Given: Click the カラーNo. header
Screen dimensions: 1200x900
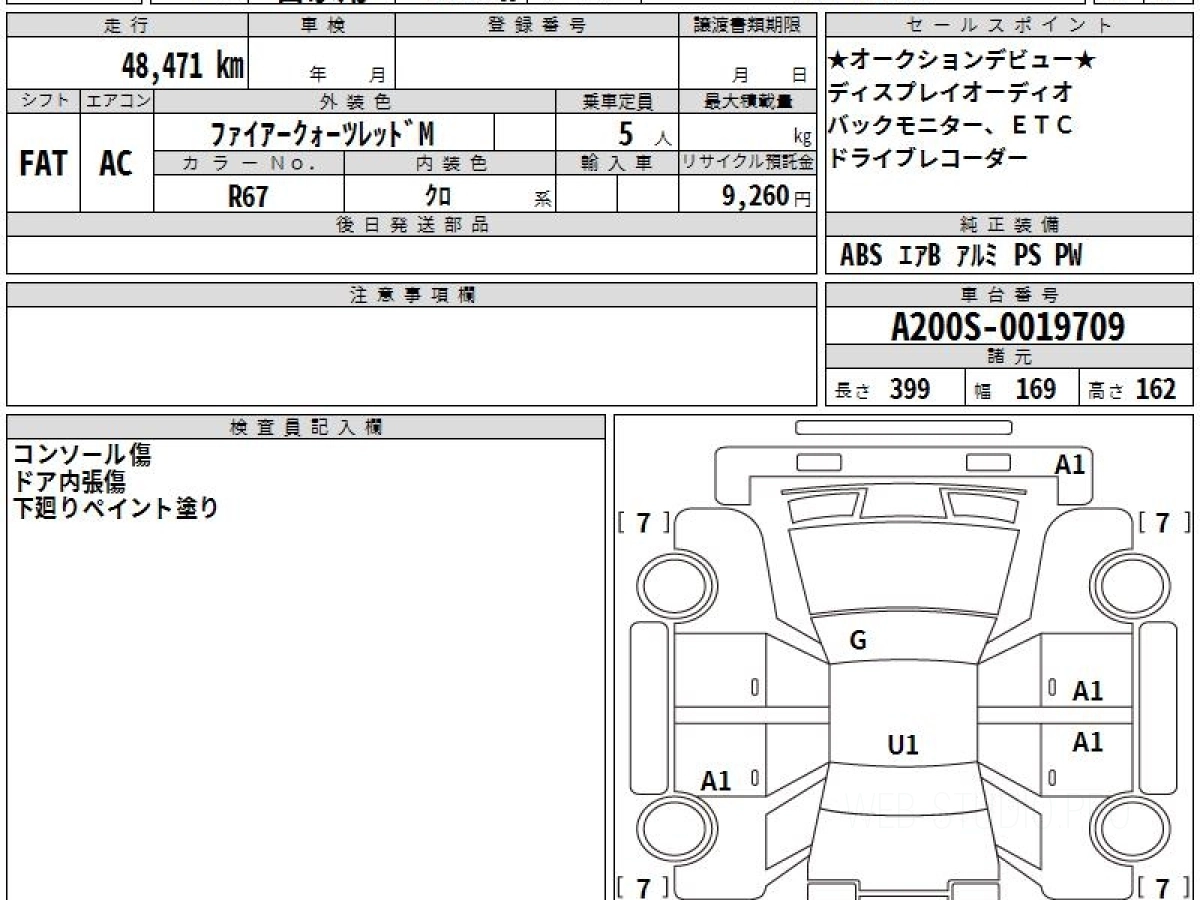Looking at the screenshot, I should point(249,163).
